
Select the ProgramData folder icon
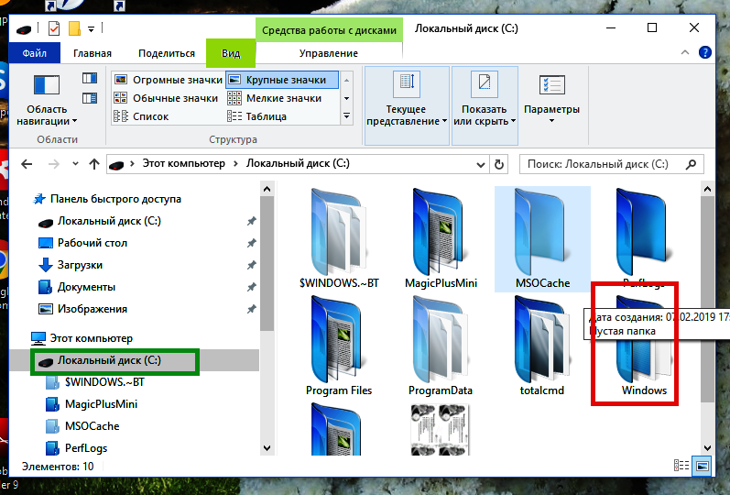point(440,346)
